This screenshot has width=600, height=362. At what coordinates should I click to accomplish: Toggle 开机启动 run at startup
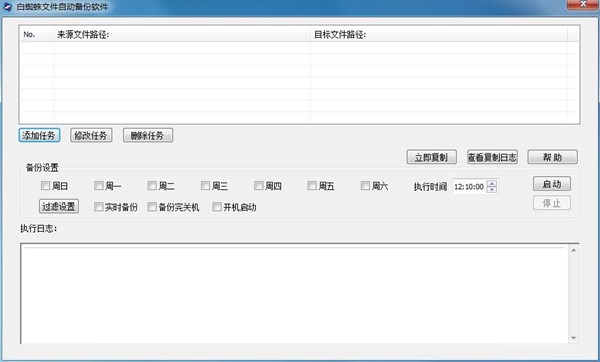[x=217, y=207]
